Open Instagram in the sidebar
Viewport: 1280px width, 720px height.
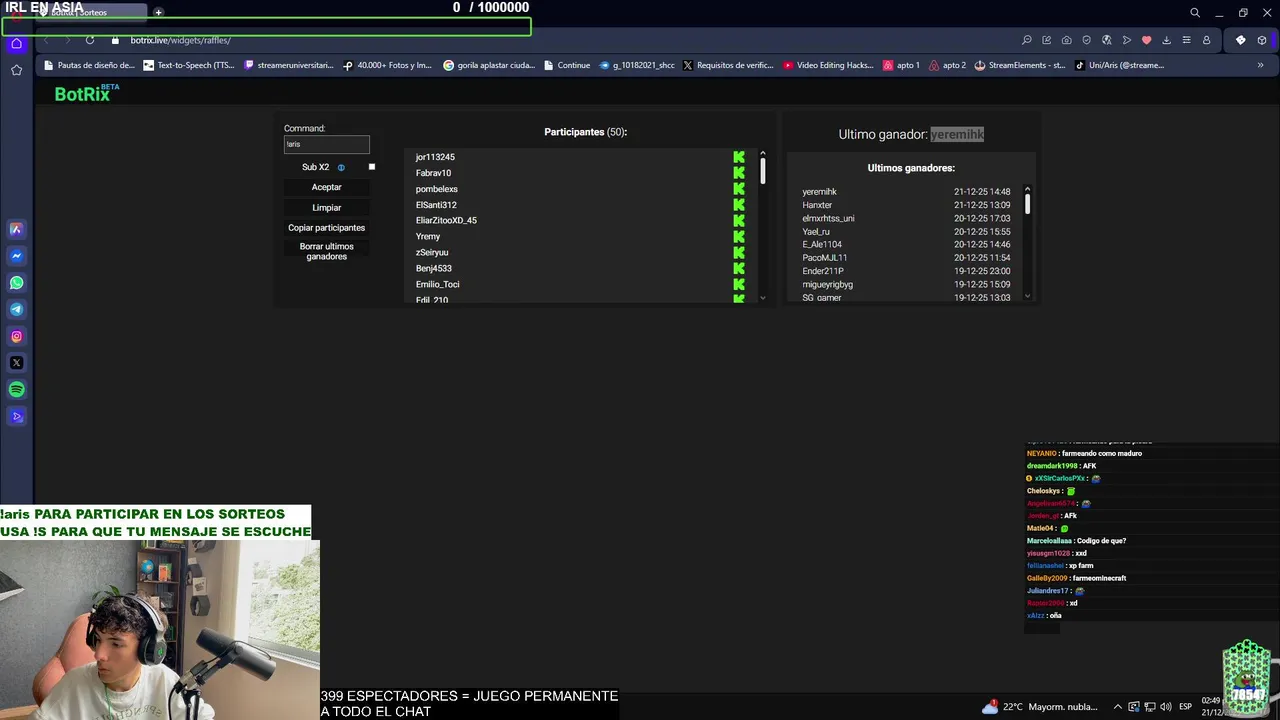pos(16,337)
